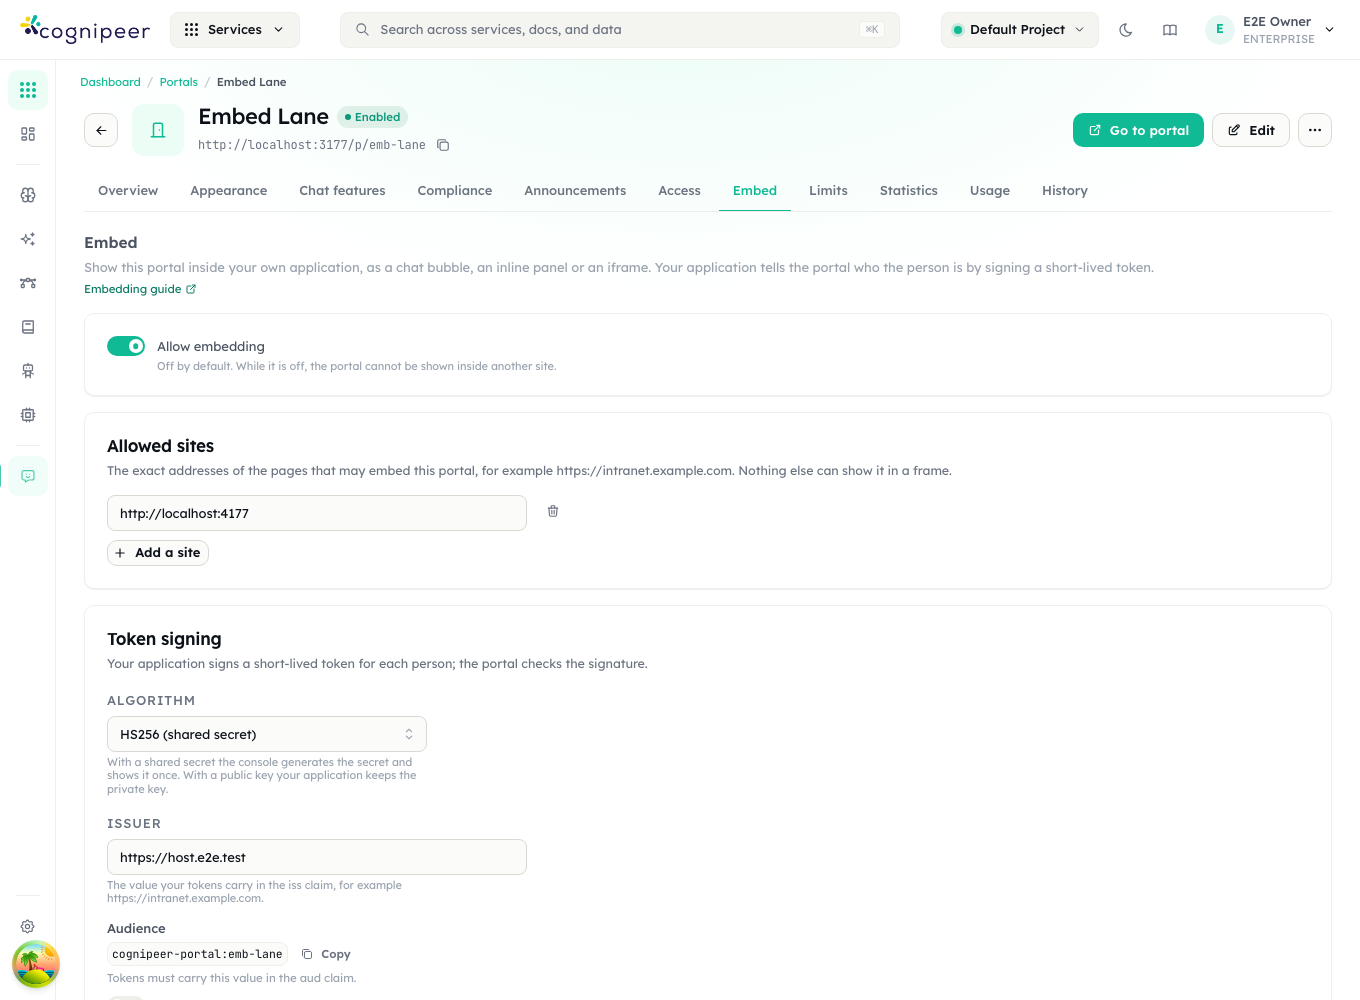Open the Embedding guide link
The image size is (1360, 1000).
(140, 289)
